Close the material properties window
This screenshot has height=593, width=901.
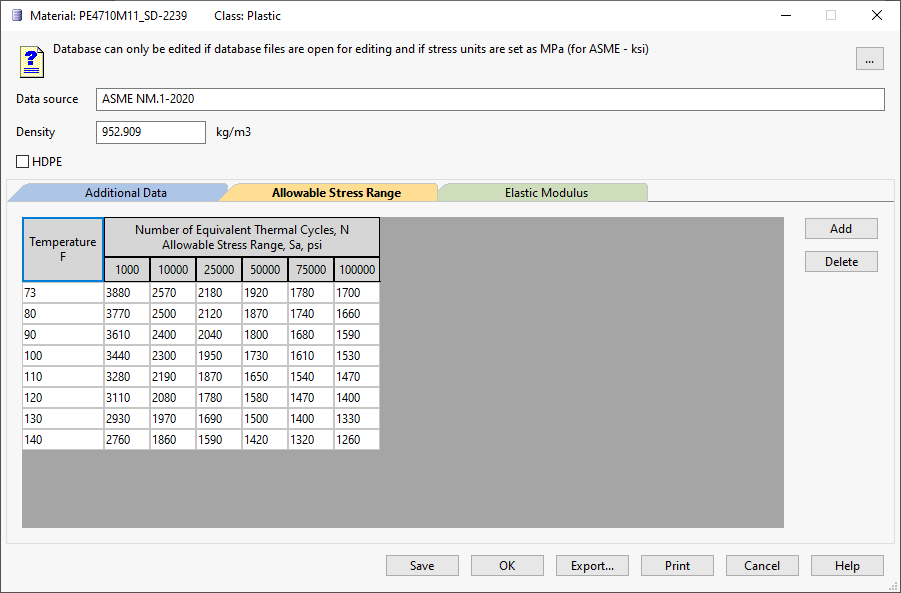(x=876, y=16)
